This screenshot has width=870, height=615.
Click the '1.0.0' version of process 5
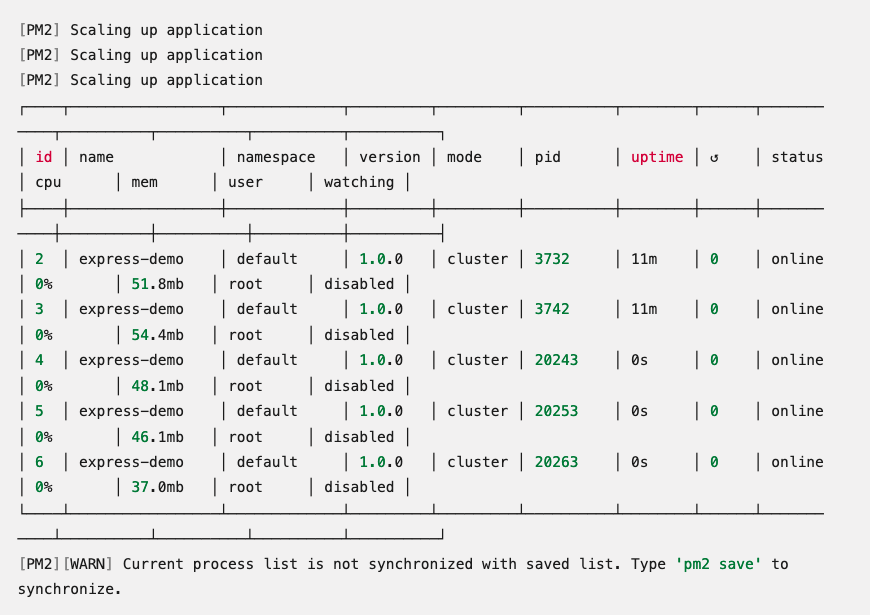[x=380, y=411]
